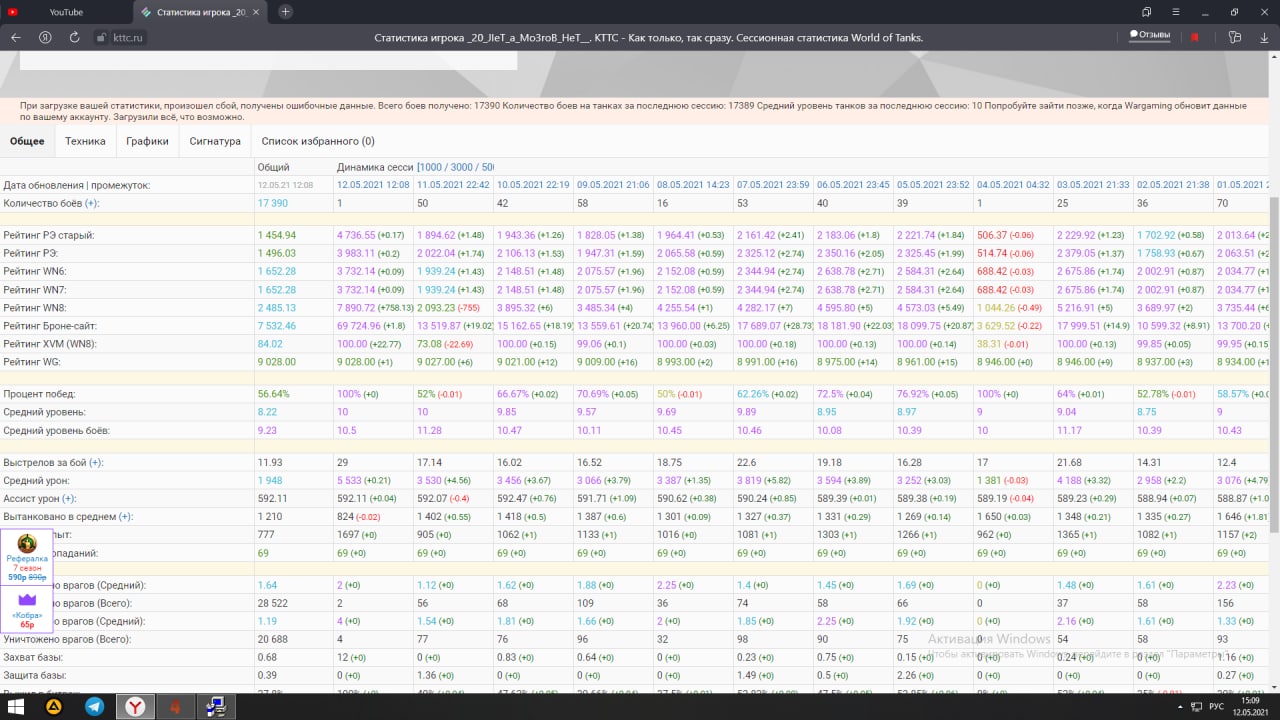1280x720 pixels.
Task: Click Yandex Browser taskbar icon
Action: (x=134, y=706)
